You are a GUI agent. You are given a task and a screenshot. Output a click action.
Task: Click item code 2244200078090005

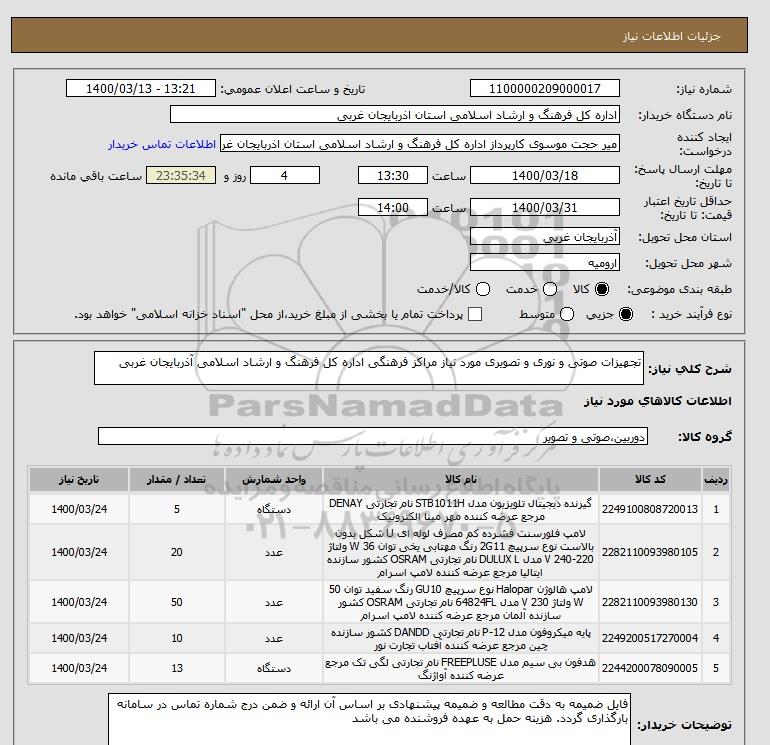[x=650, y=668]
